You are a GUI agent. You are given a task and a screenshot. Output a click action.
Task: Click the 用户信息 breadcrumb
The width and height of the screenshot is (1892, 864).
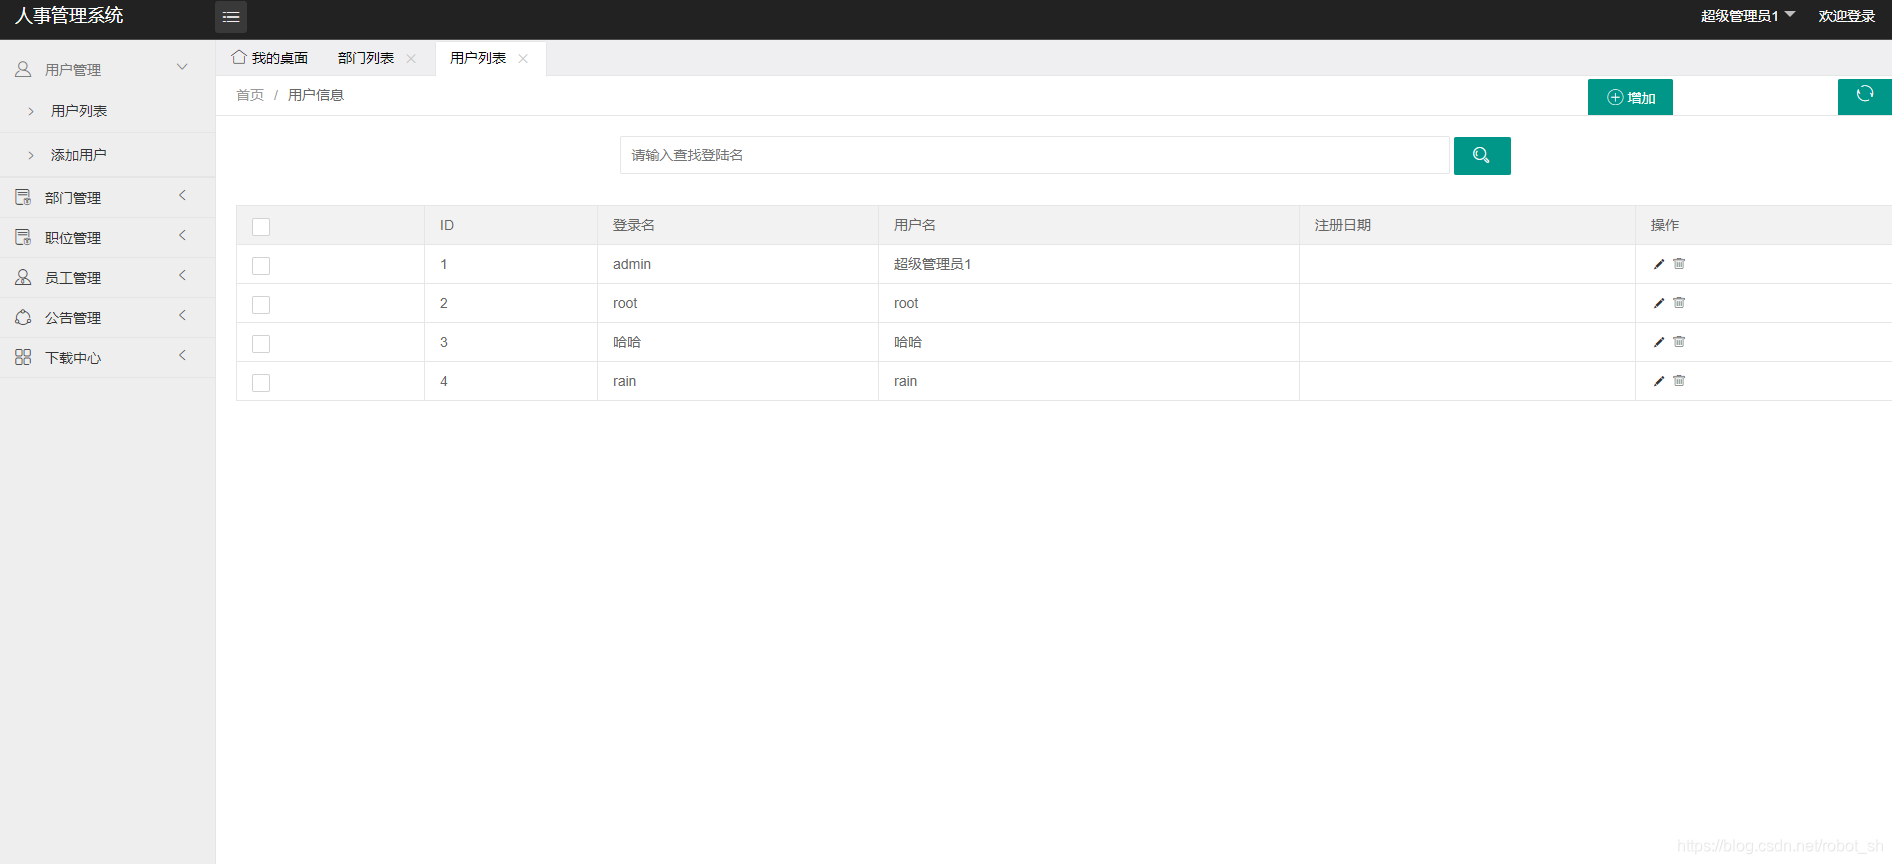pos(316,95)
